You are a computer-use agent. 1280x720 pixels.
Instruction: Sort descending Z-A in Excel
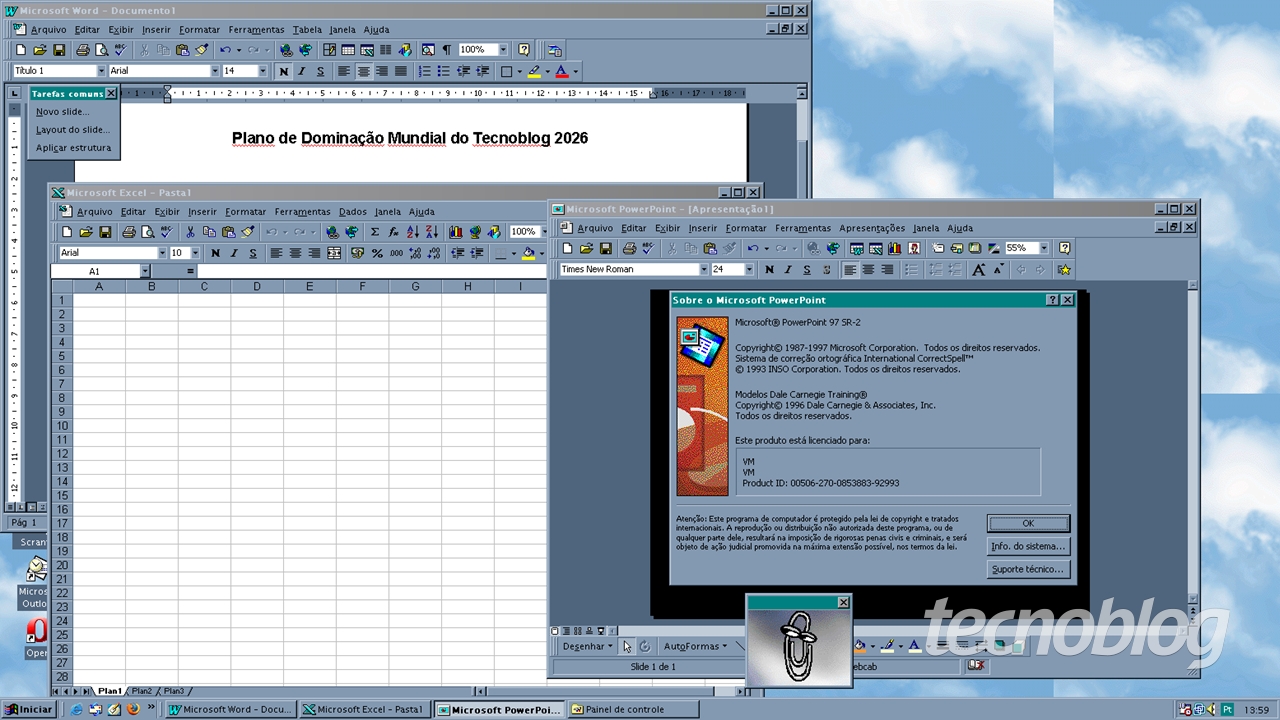coord(432,232)
